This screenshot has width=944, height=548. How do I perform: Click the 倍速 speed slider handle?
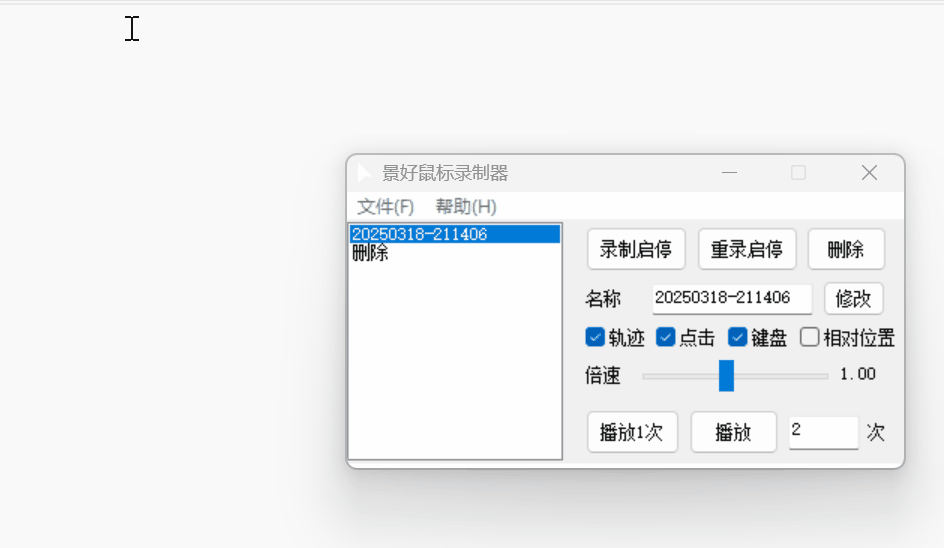pos(726,376)
